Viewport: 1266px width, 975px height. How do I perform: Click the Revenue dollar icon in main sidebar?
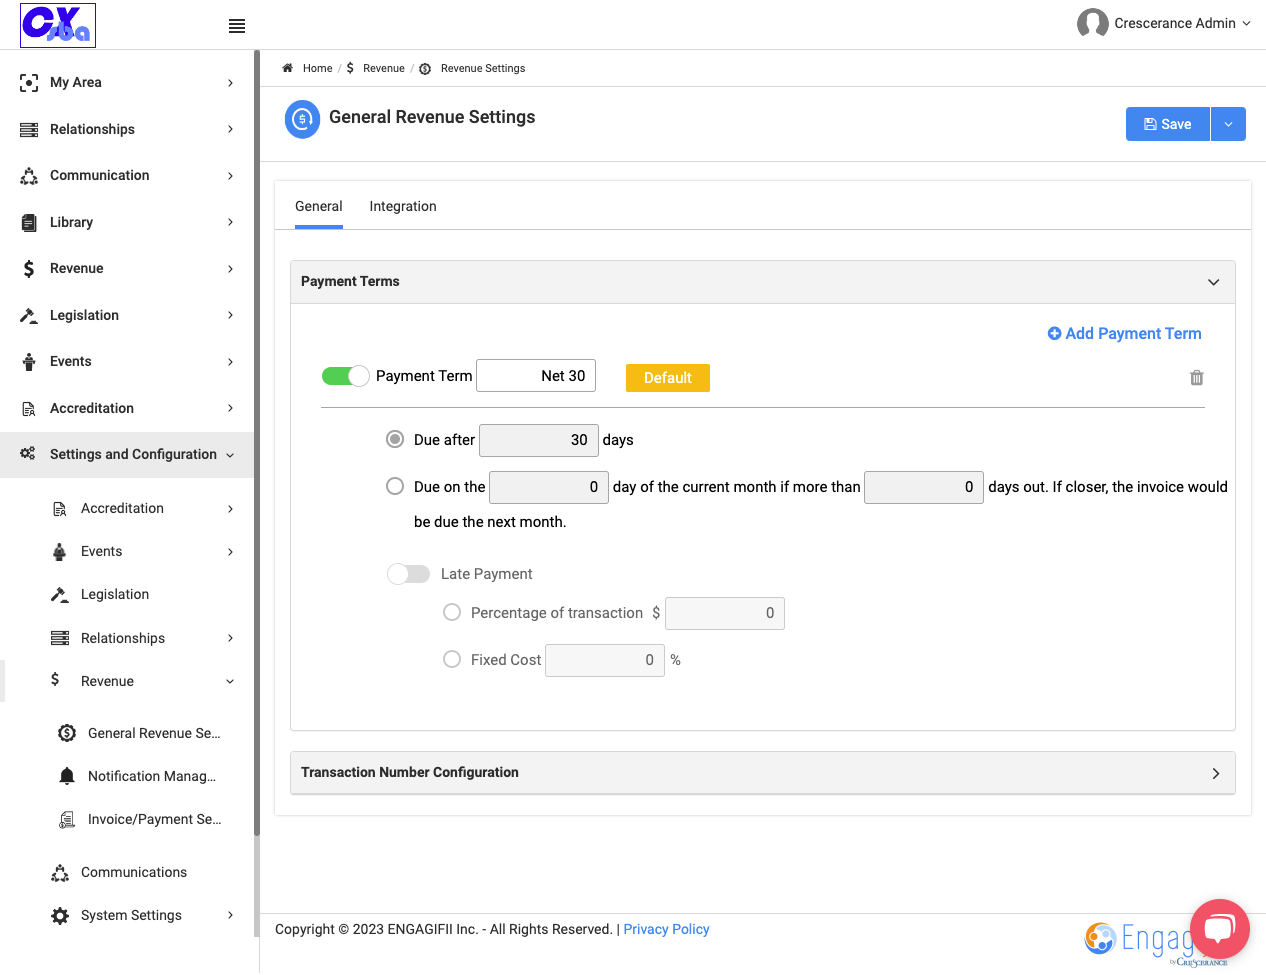(29, 269)
